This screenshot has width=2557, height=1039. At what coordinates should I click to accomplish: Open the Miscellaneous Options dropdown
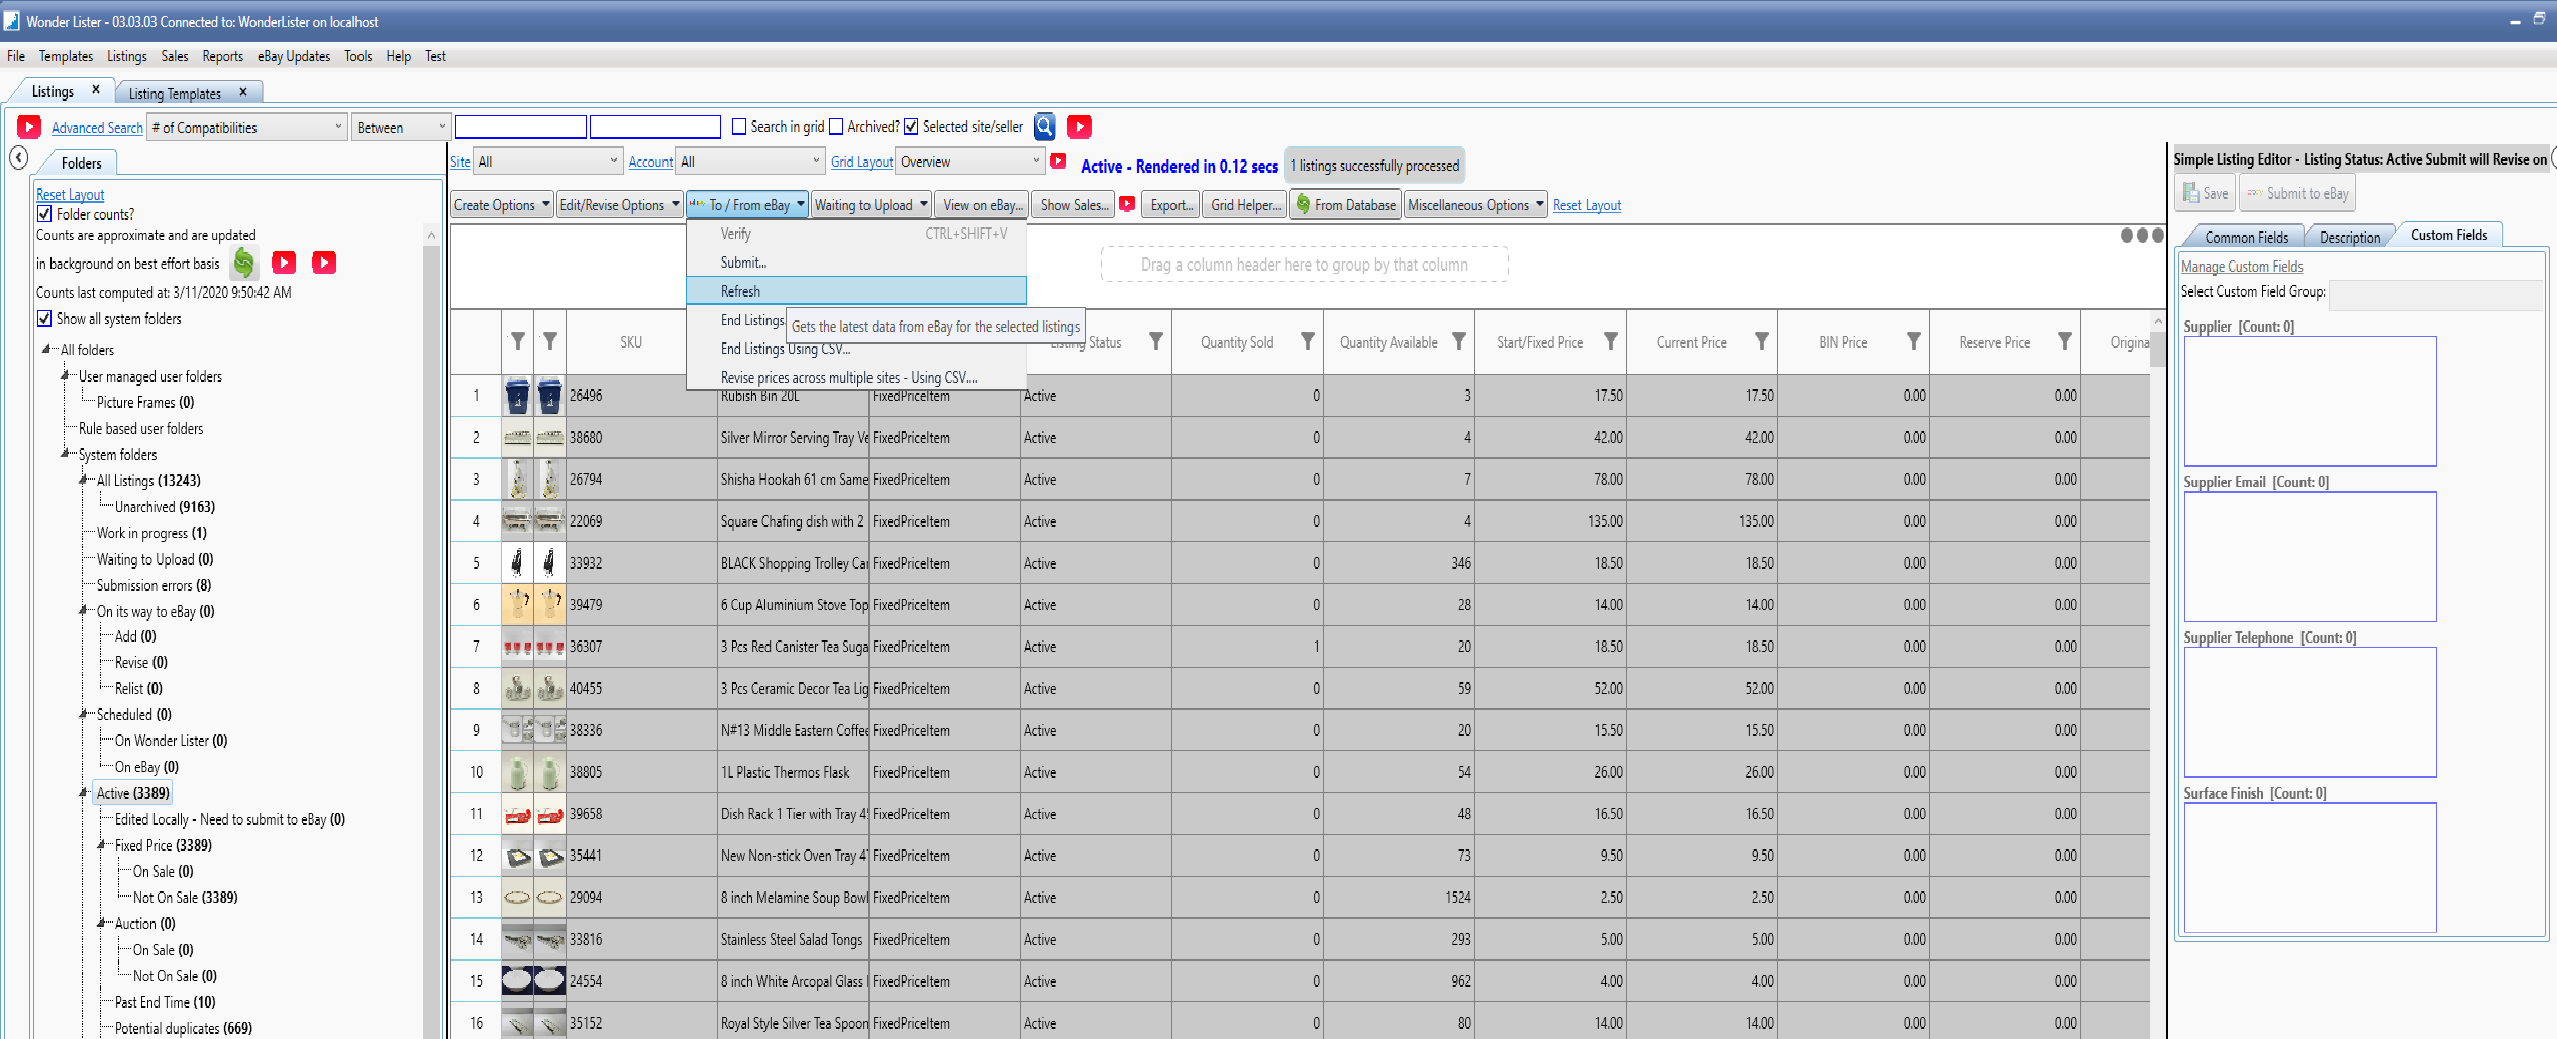click(x=1476, y=205)
